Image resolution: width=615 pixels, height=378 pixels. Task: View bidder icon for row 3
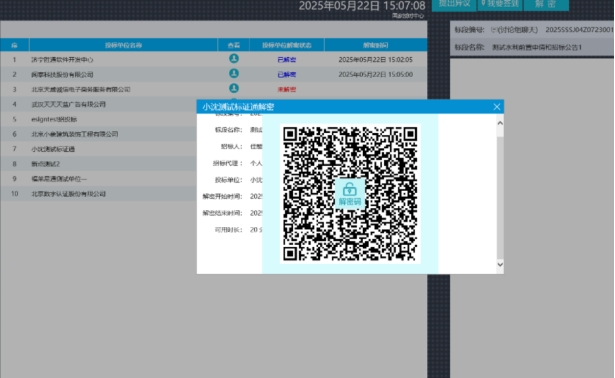[234, 88]
